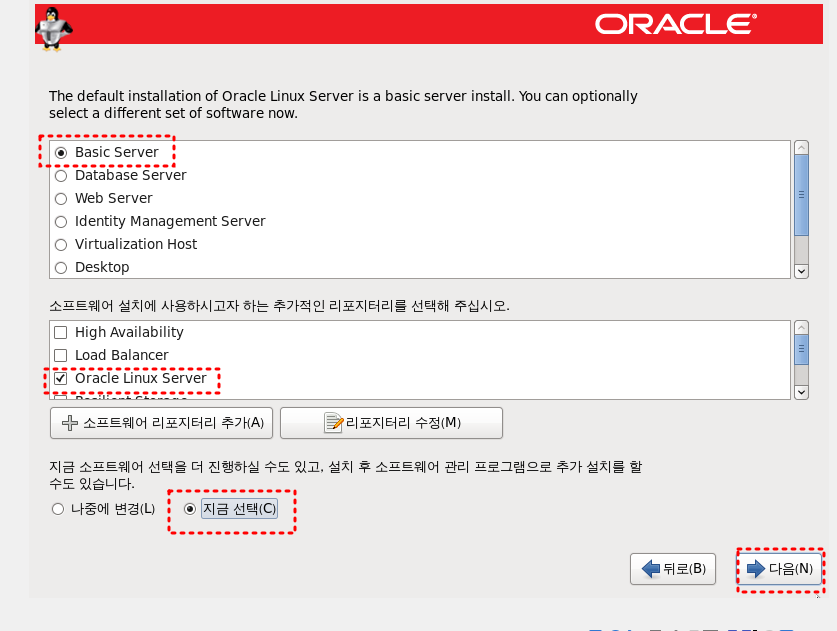Click the 'Load Balancer' label text
Image resolution: width=837 pixels, height=631 pixels.
(x=121, y=355)
